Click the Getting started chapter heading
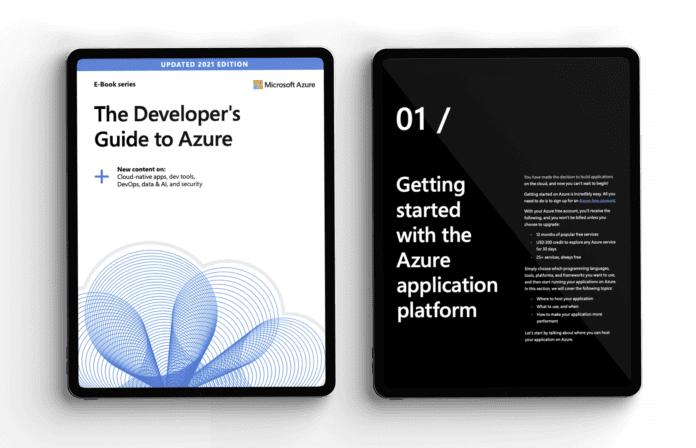Image resolution: width=696 pixels, height=448 pixels. point(446,247)
